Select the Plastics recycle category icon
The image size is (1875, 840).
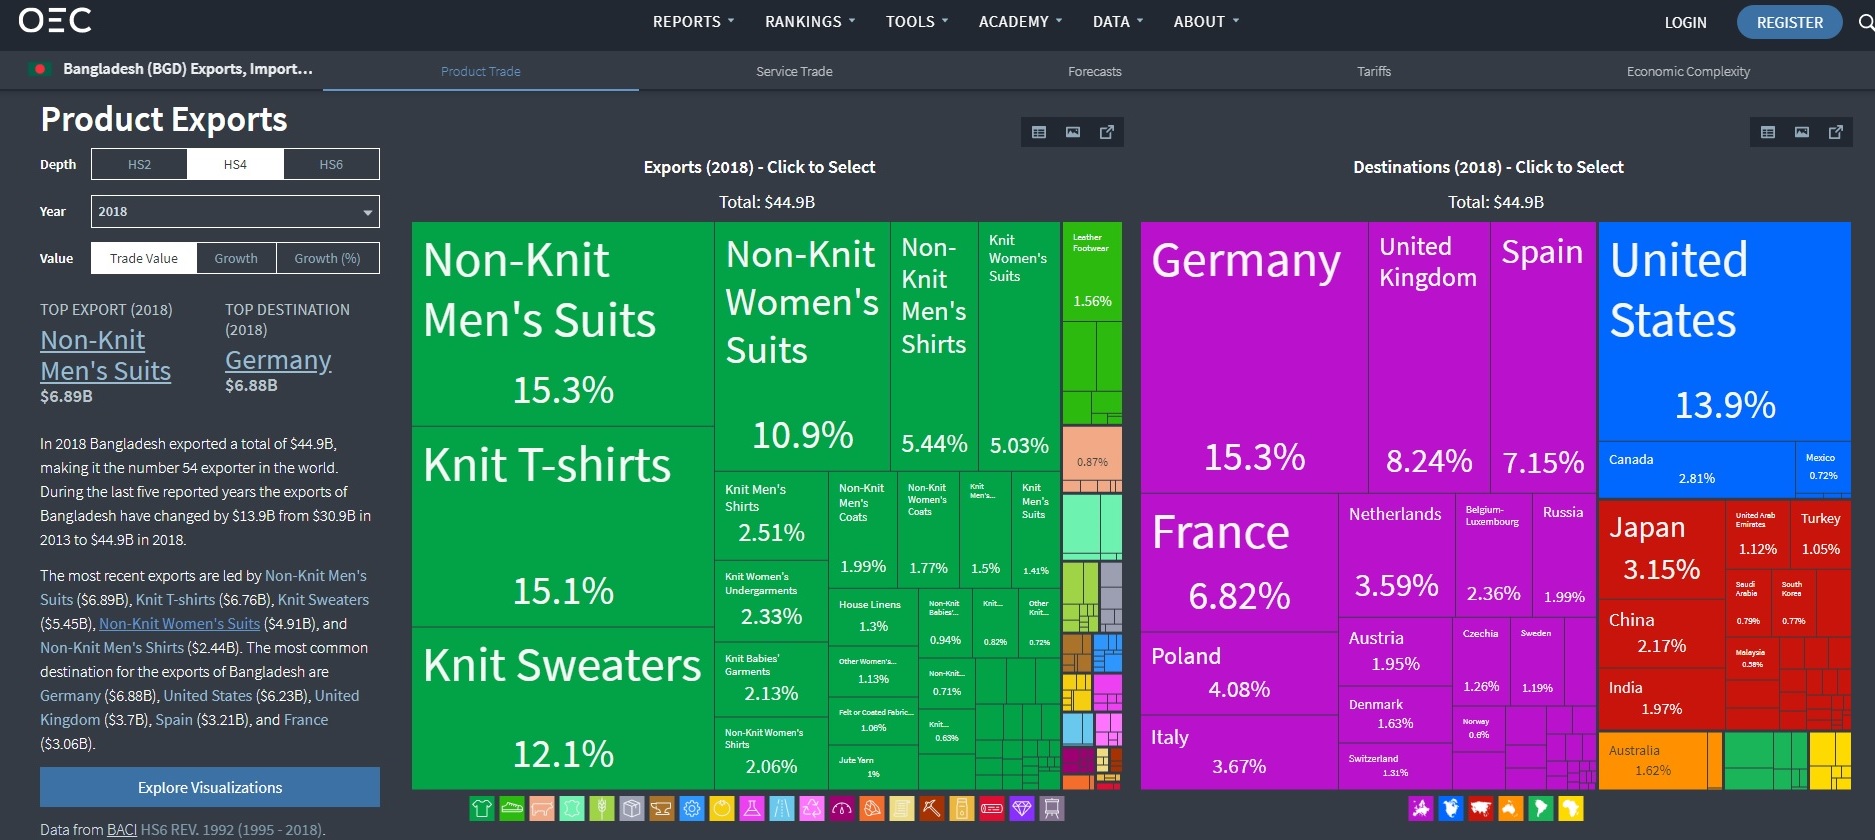pos(812,808)
